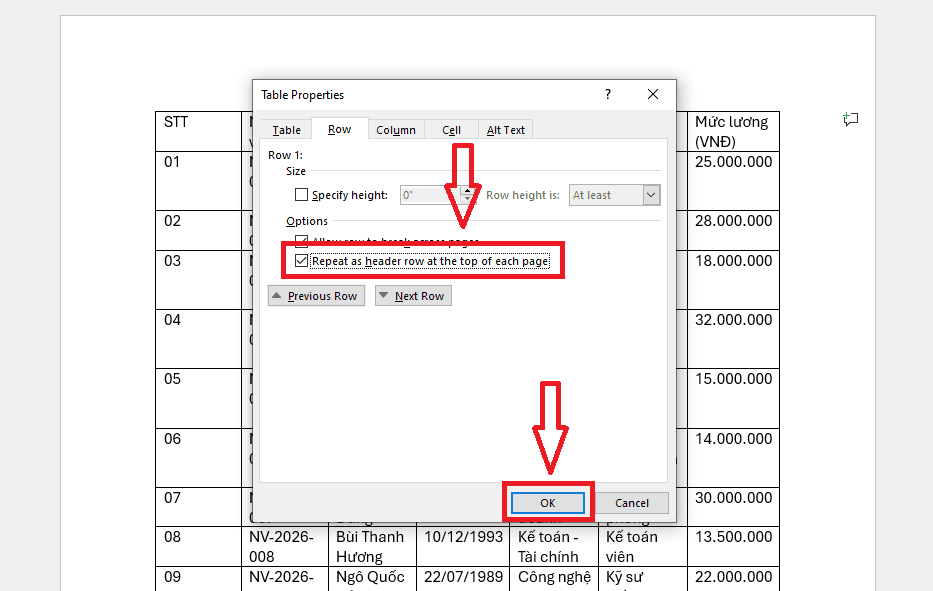Click row number 04 cell
This screenshot has height=591, width=933.
coord(198,339)
